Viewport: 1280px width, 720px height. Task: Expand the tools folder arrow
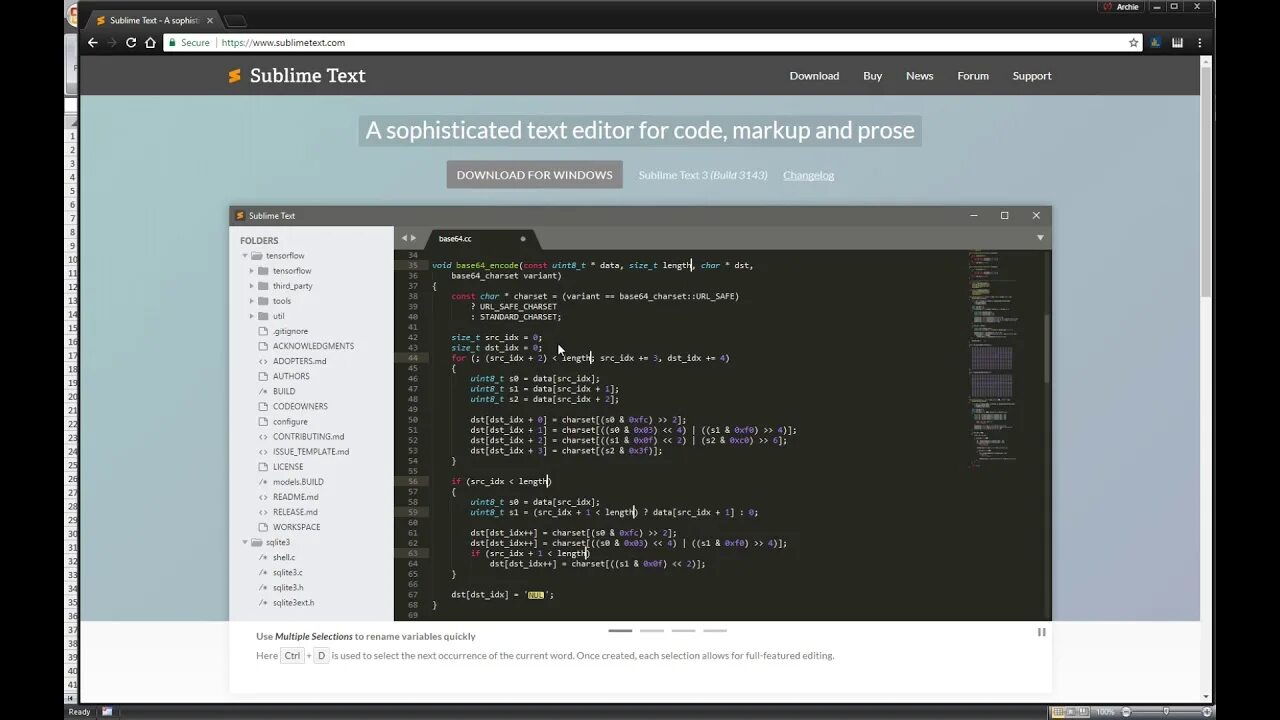click(252, 301)
